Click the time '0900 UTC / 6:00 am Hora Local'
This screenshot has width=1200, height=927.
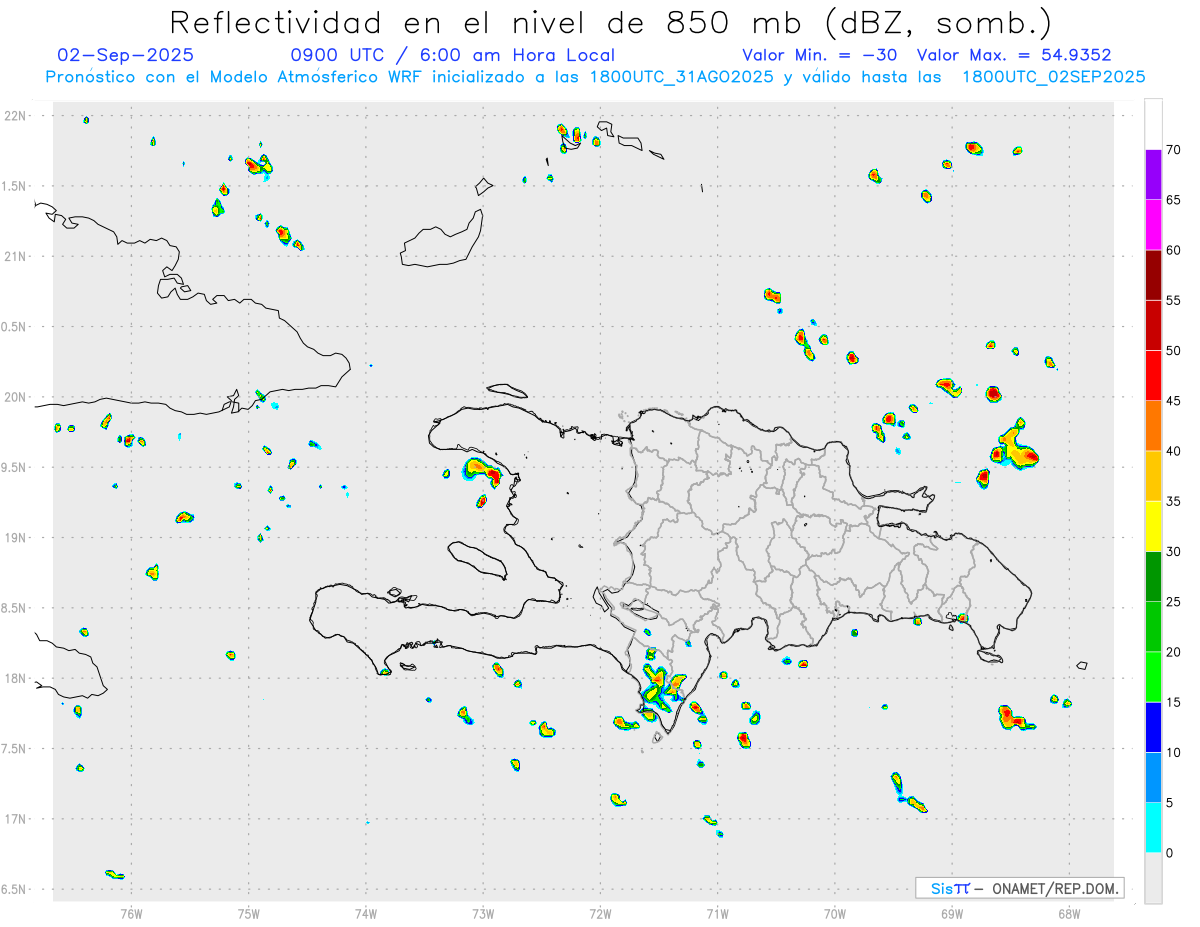coord(453,55)
